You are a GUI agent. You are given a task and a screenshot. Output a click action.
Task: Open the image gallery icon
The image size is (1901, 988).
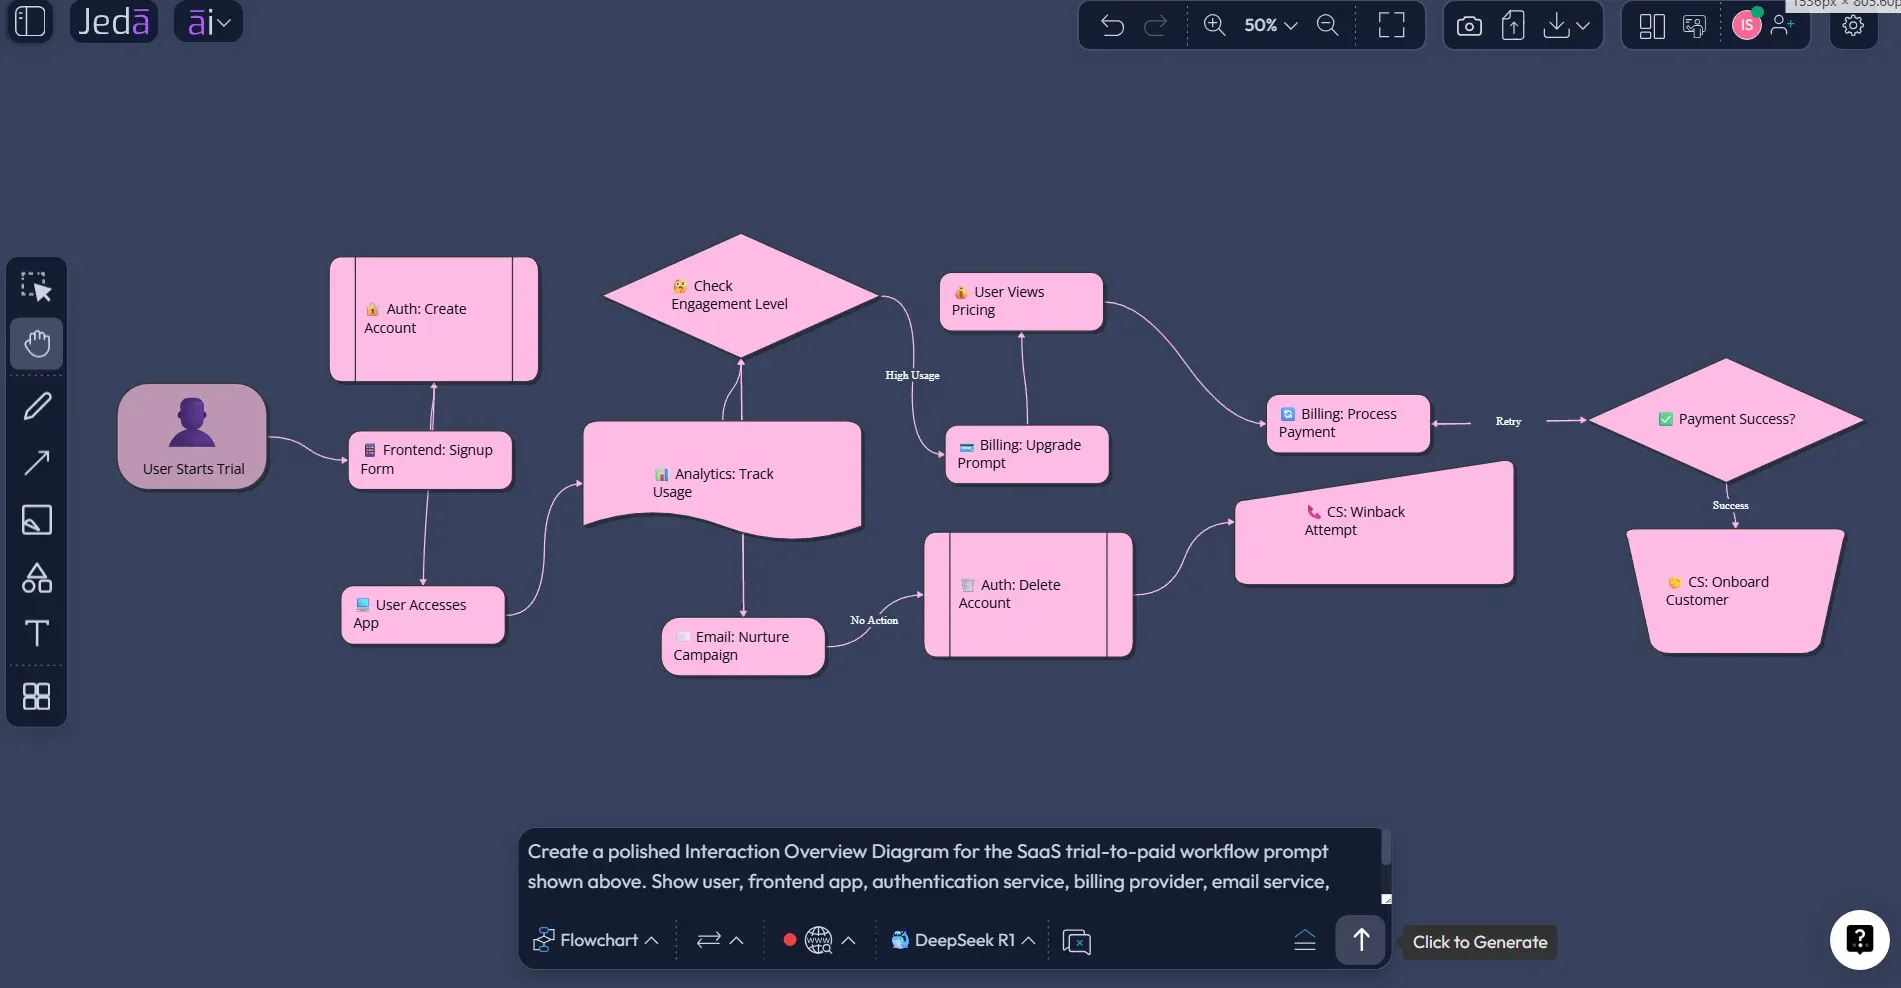click(x=1694, y=26)
